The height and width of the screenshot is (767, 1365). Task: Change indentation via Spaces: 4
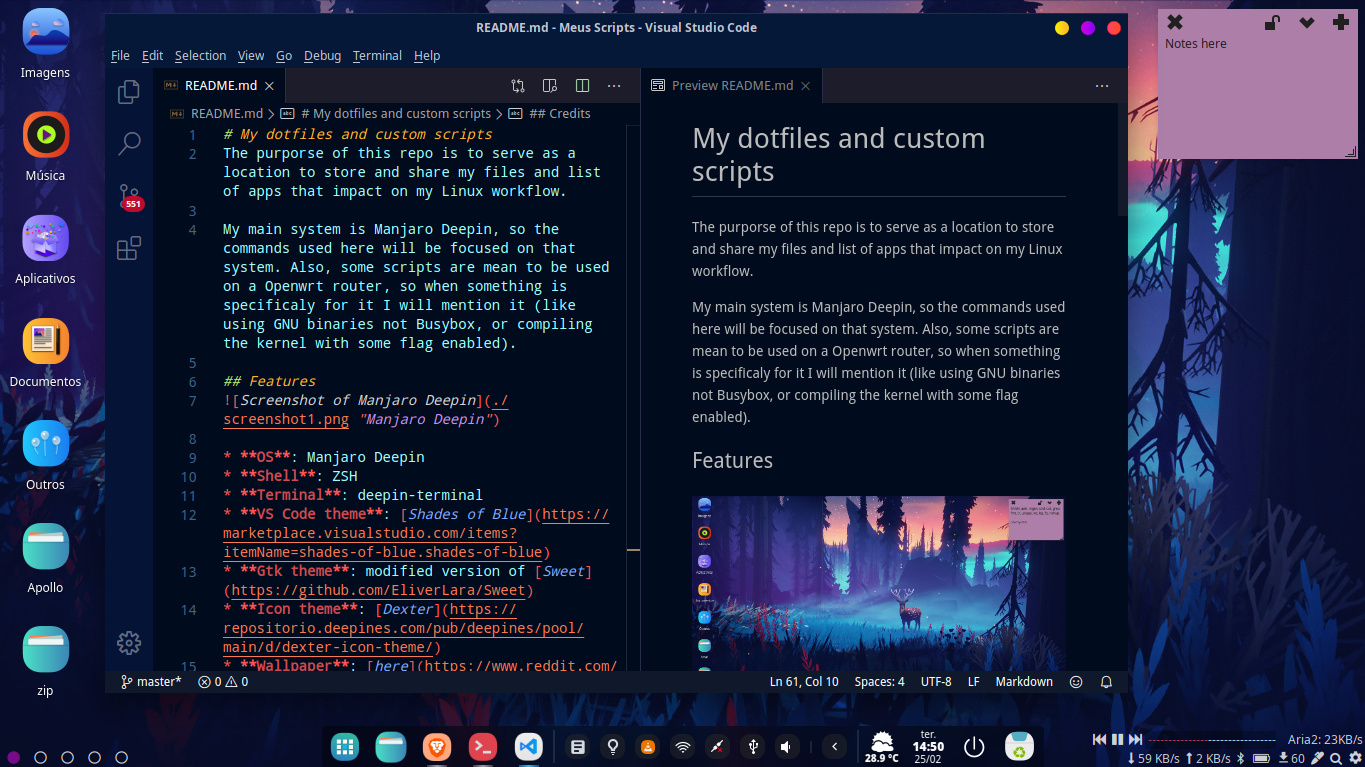coord(880,682)
